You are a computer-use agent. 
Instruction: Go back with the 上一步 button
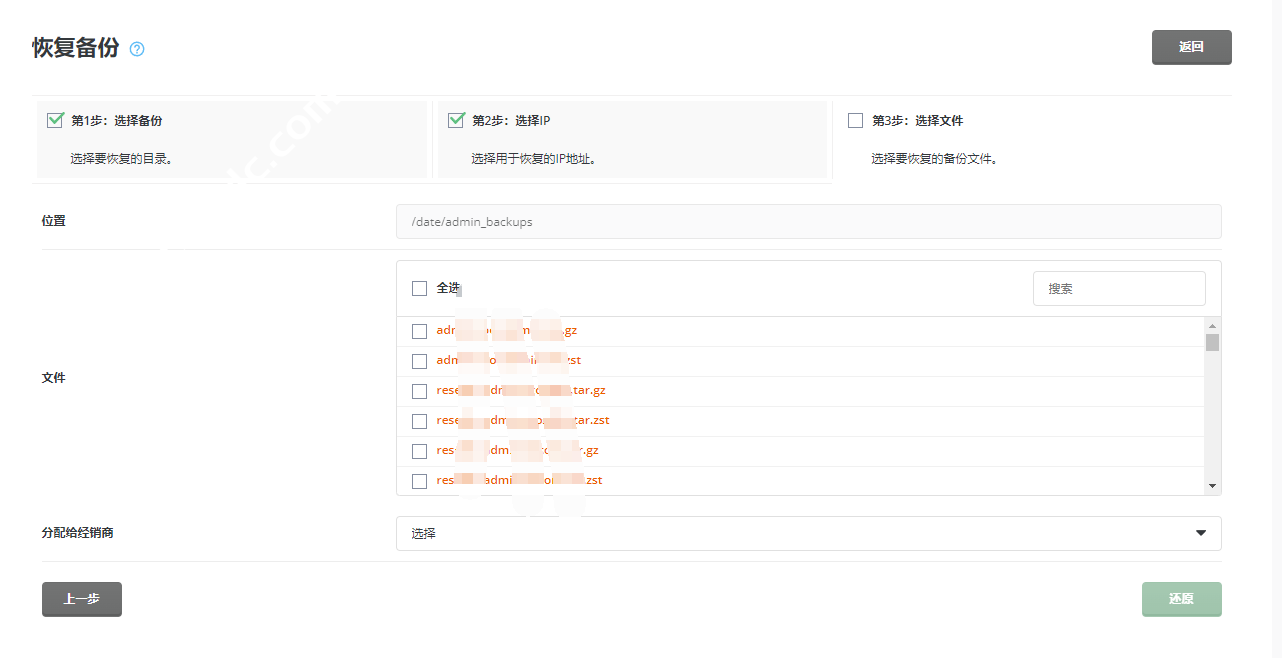82,599
